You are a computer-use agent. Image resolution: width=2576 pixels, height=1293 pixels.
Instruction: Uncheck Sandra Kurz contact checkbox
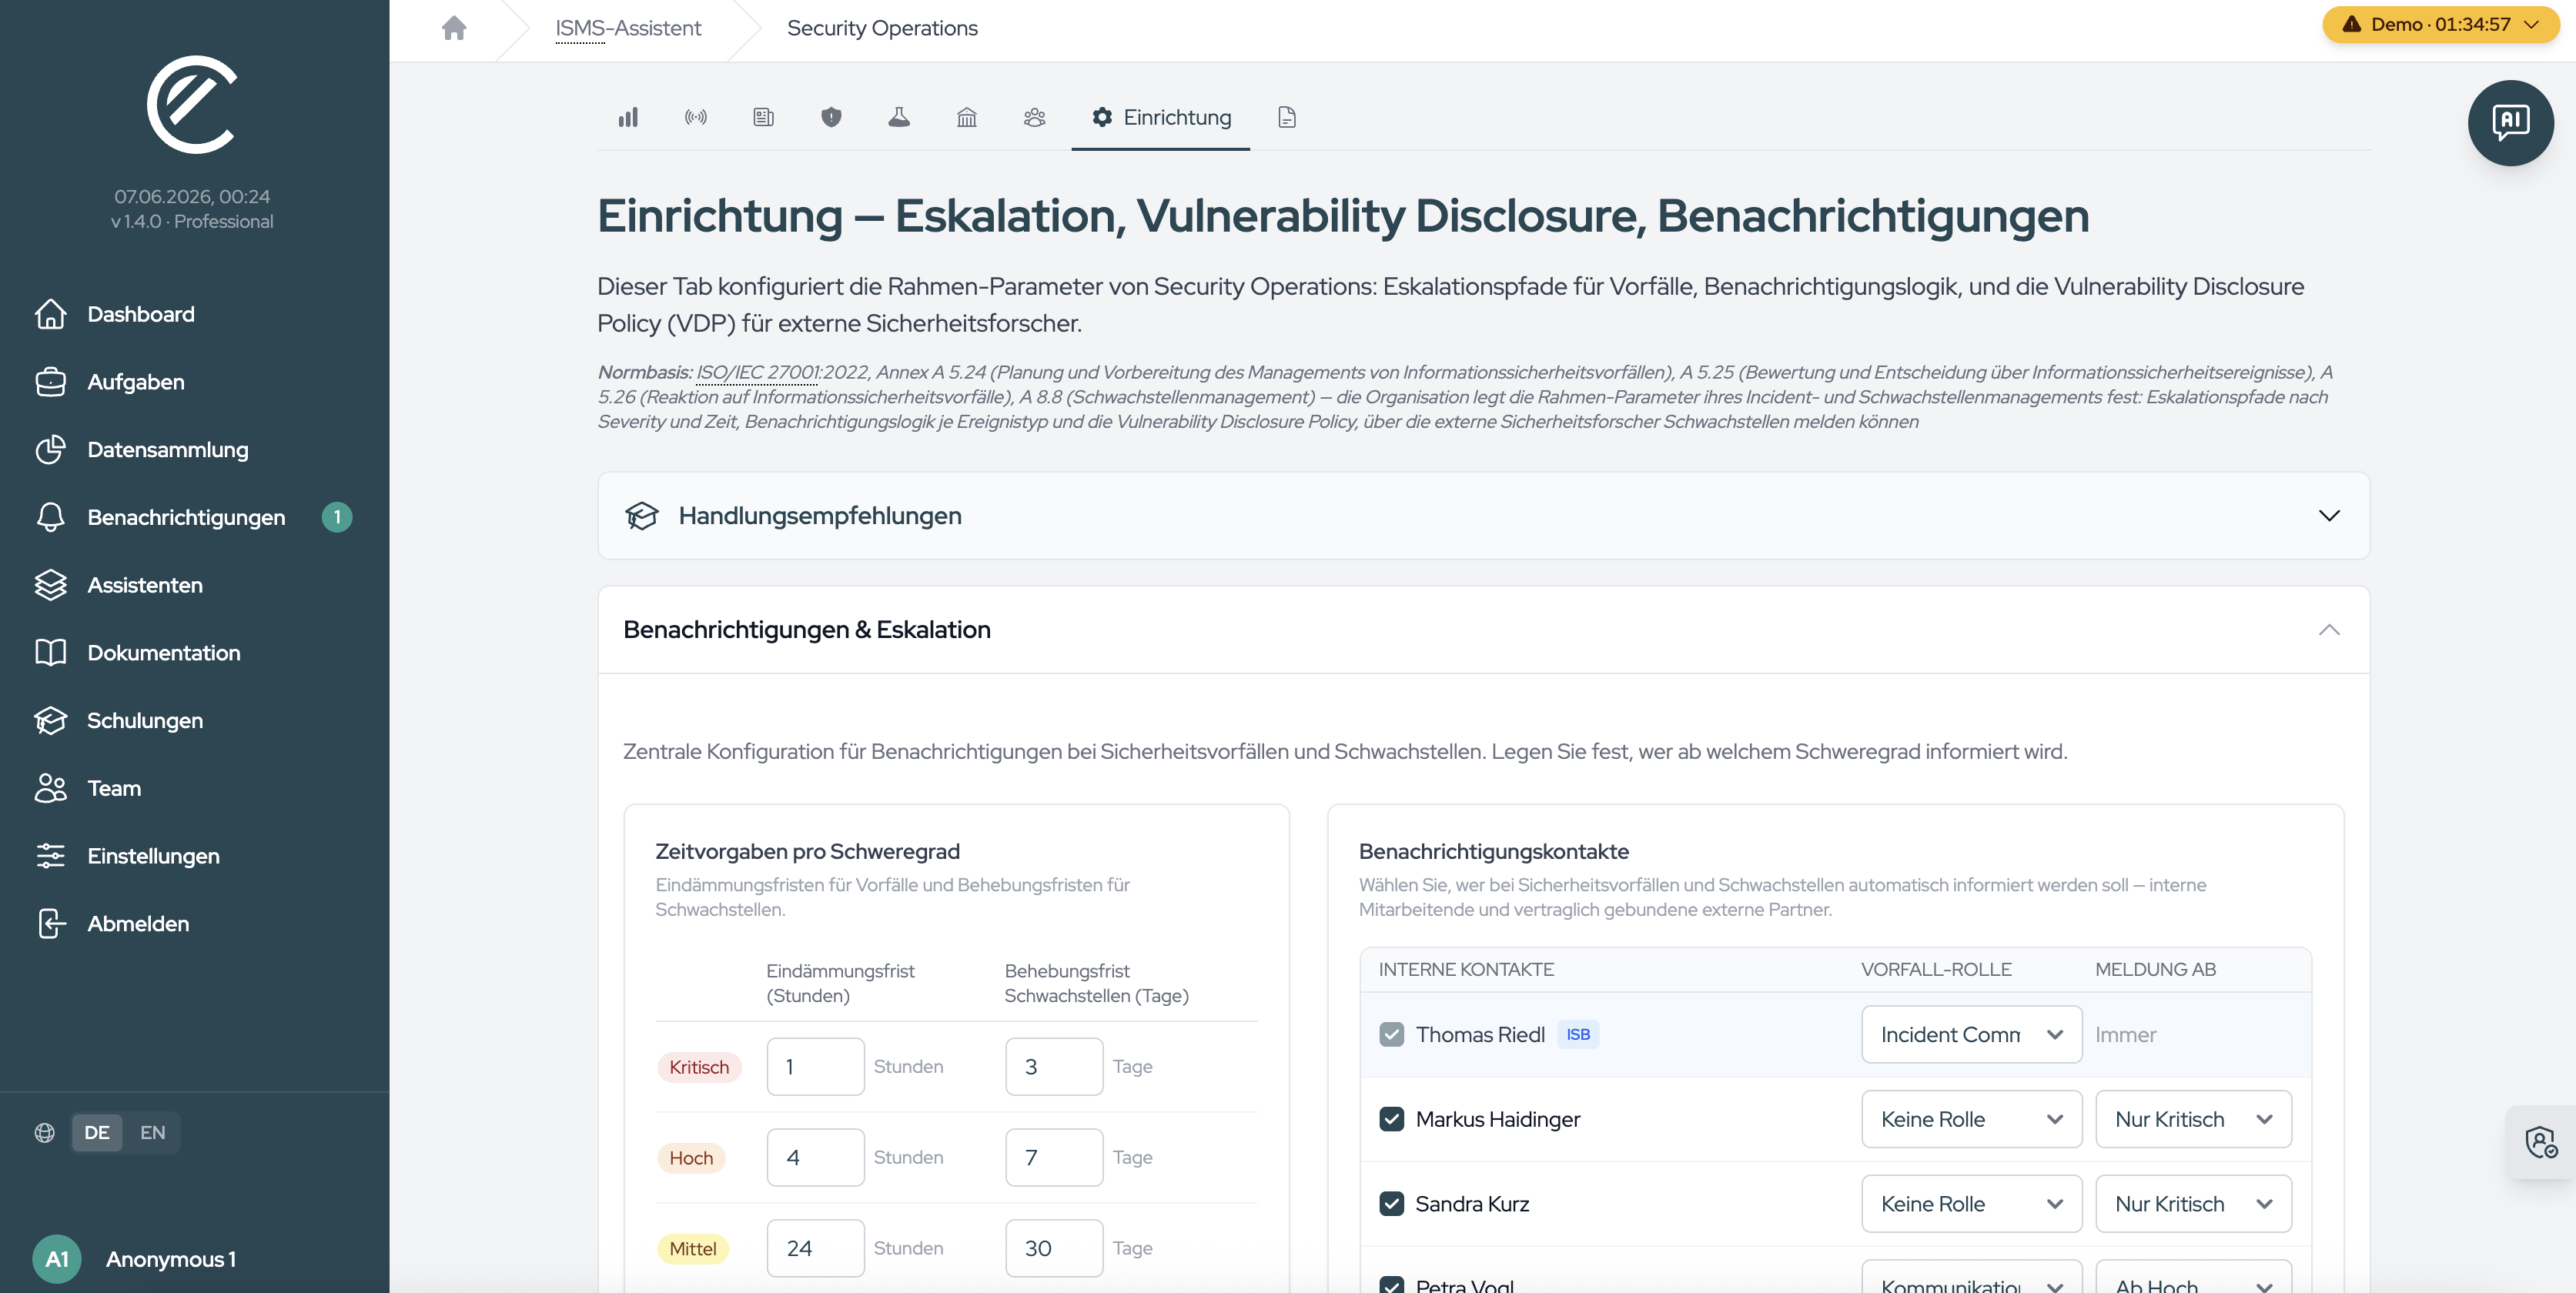click(1391, 1204)
